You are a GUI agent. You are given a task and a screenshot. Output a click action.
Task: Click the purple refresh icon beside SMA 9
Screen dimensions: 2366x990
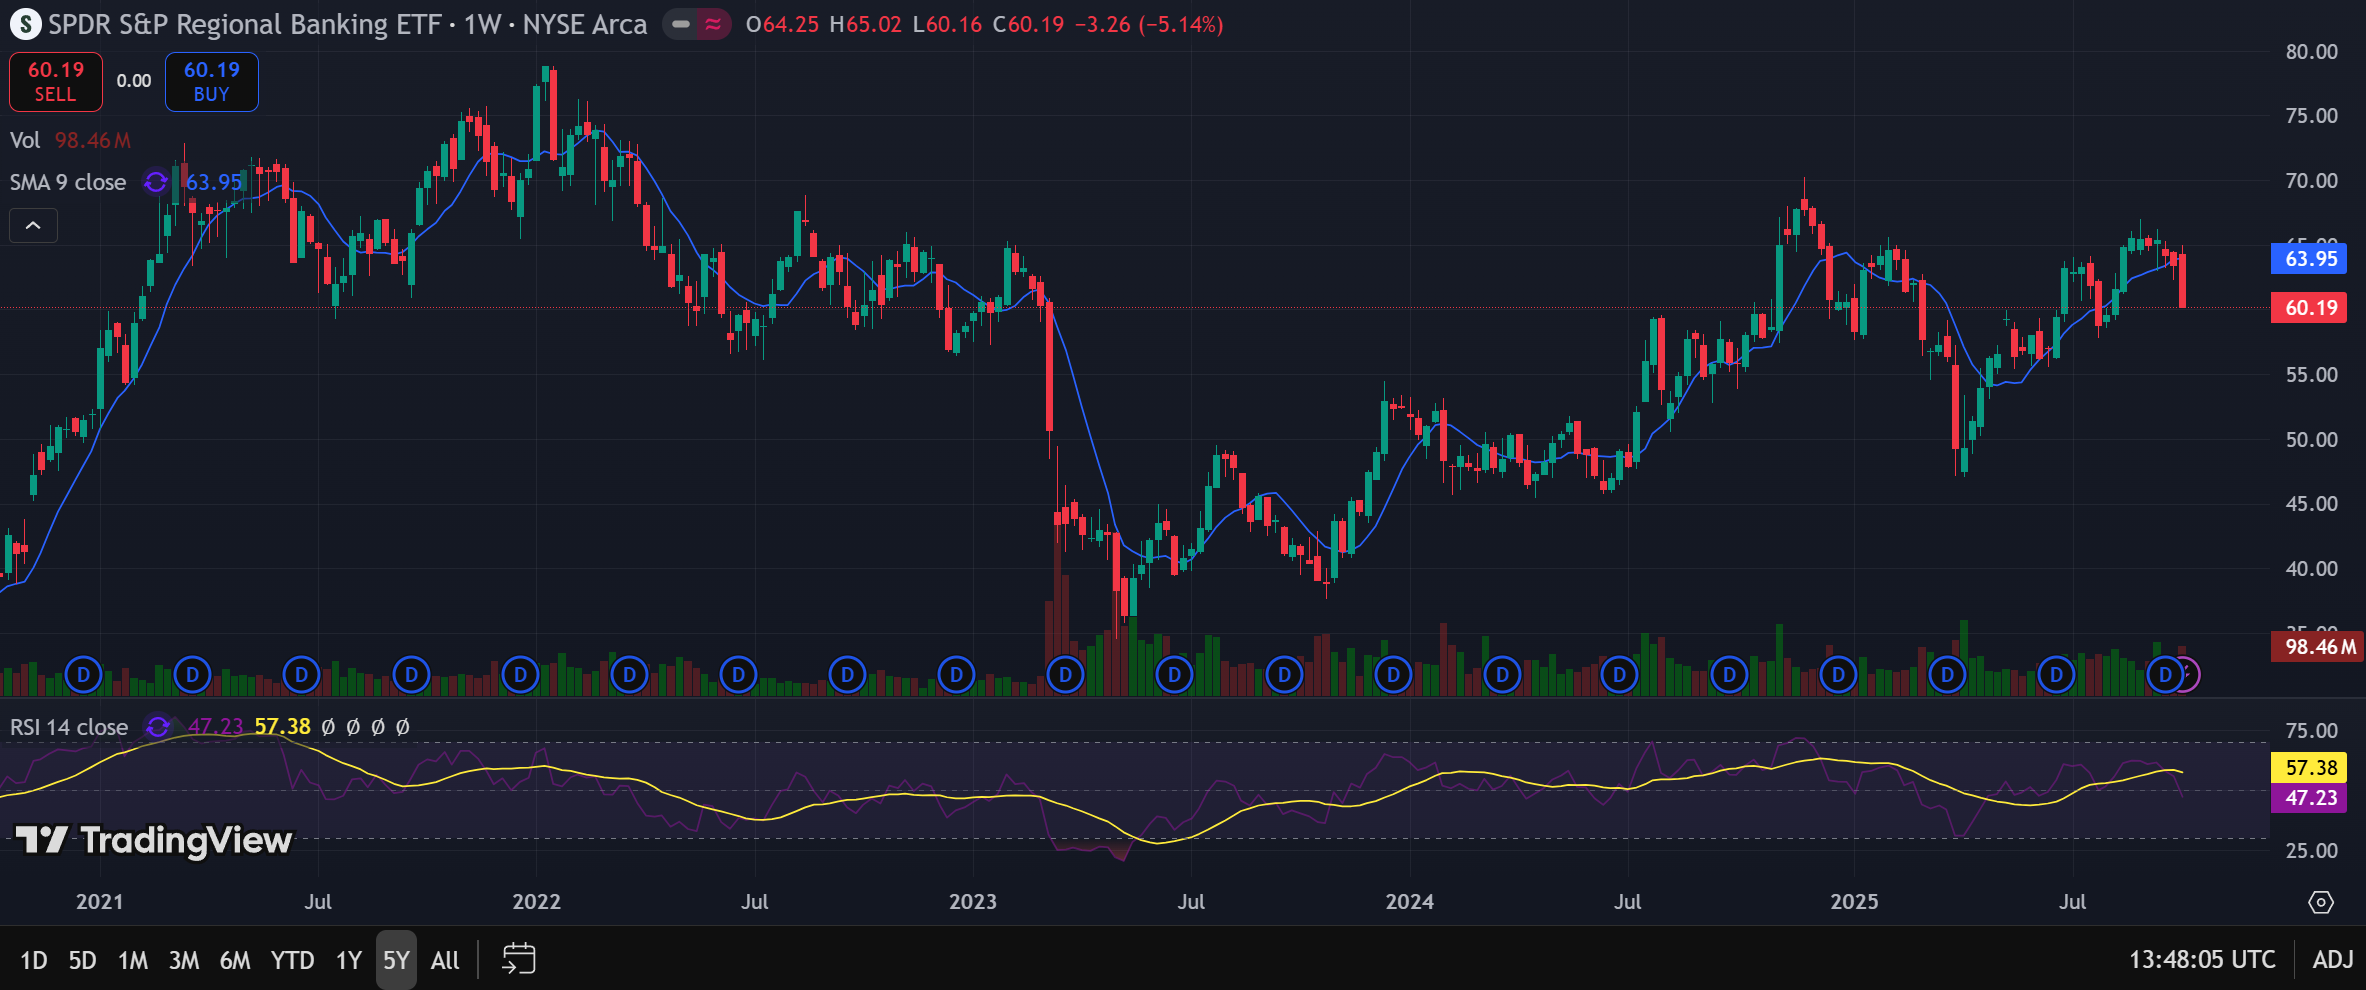155,182
